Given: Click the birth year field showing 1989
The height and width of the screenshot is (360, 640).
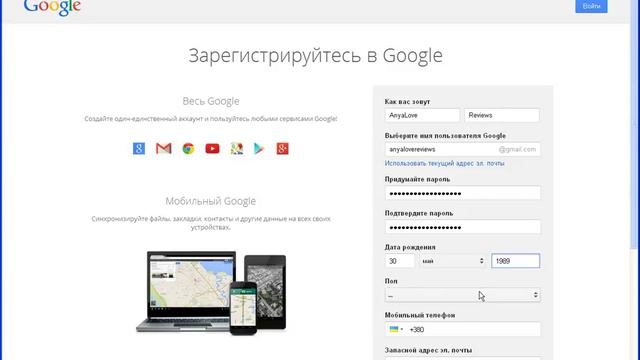Looking at the screenshot, I should click(516, 261).
